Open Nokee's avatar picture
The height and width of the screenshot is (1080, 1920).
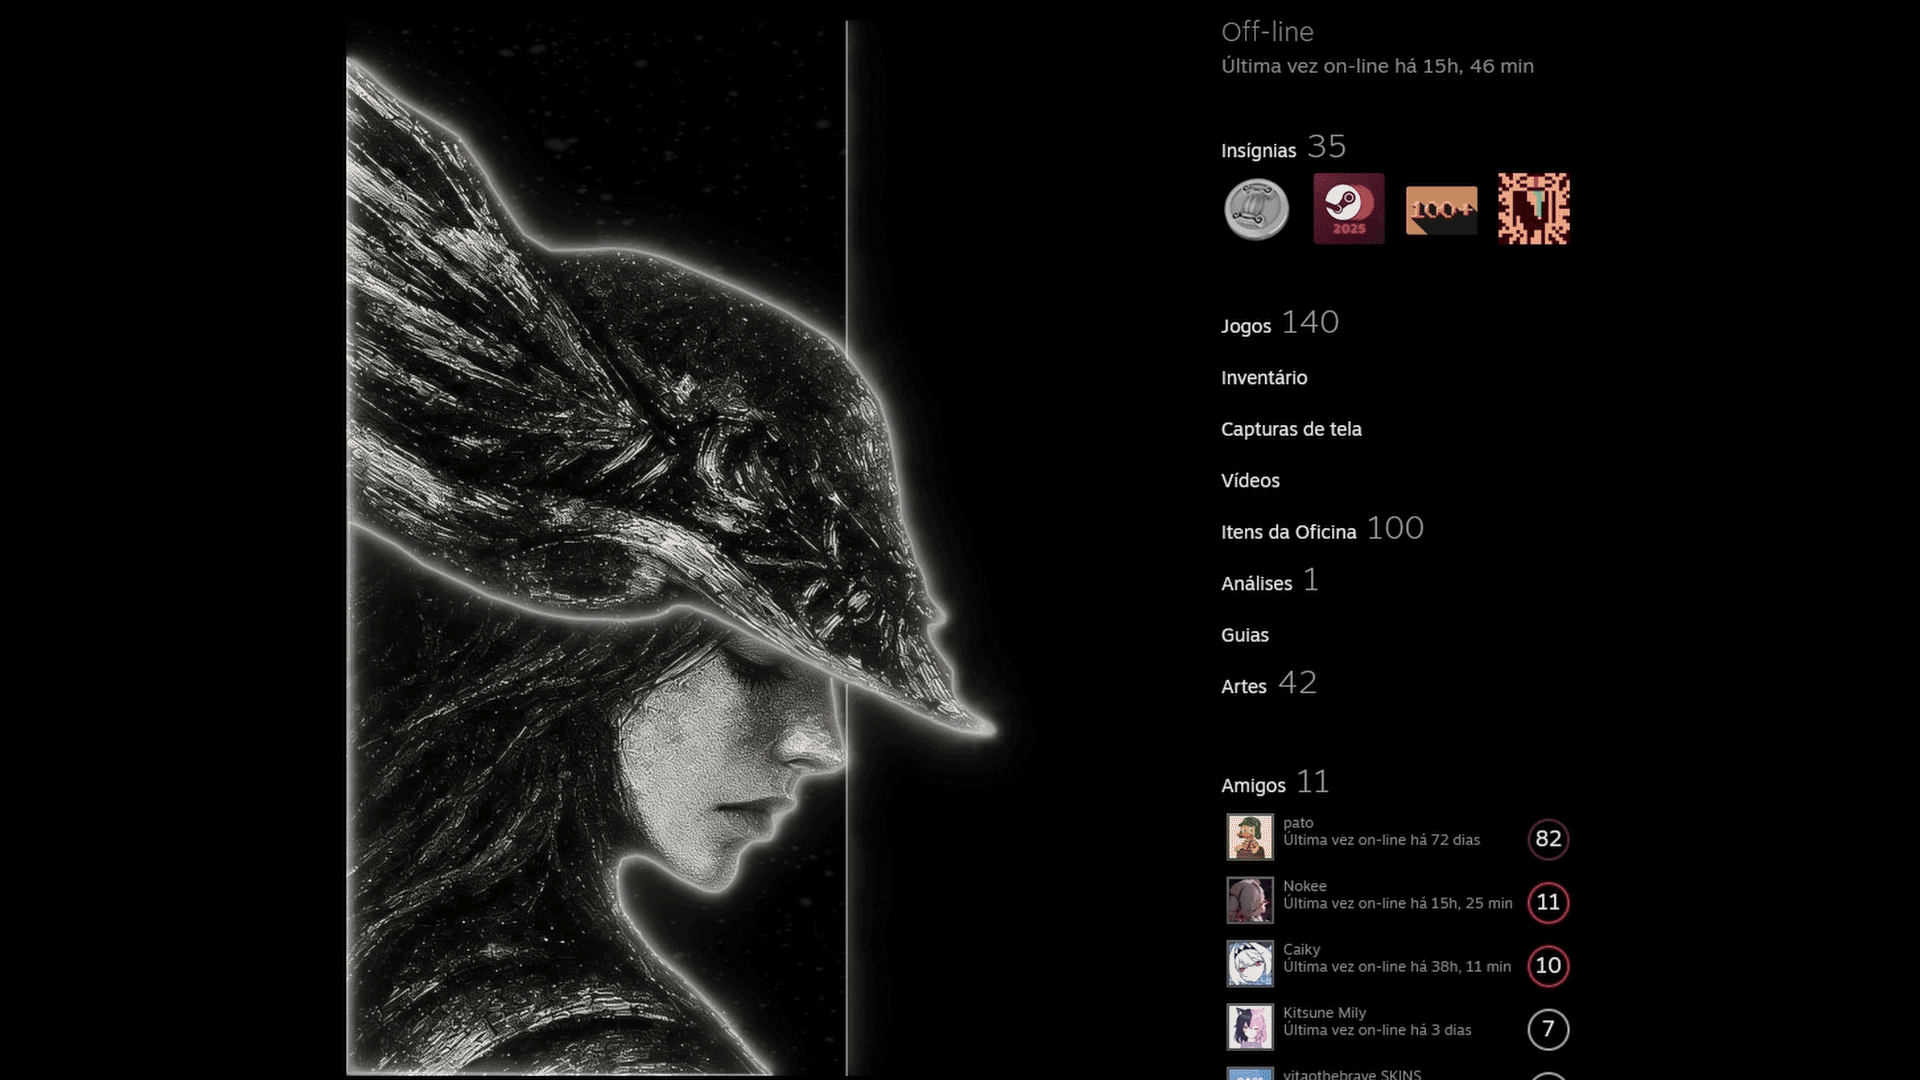(1250, 901)
